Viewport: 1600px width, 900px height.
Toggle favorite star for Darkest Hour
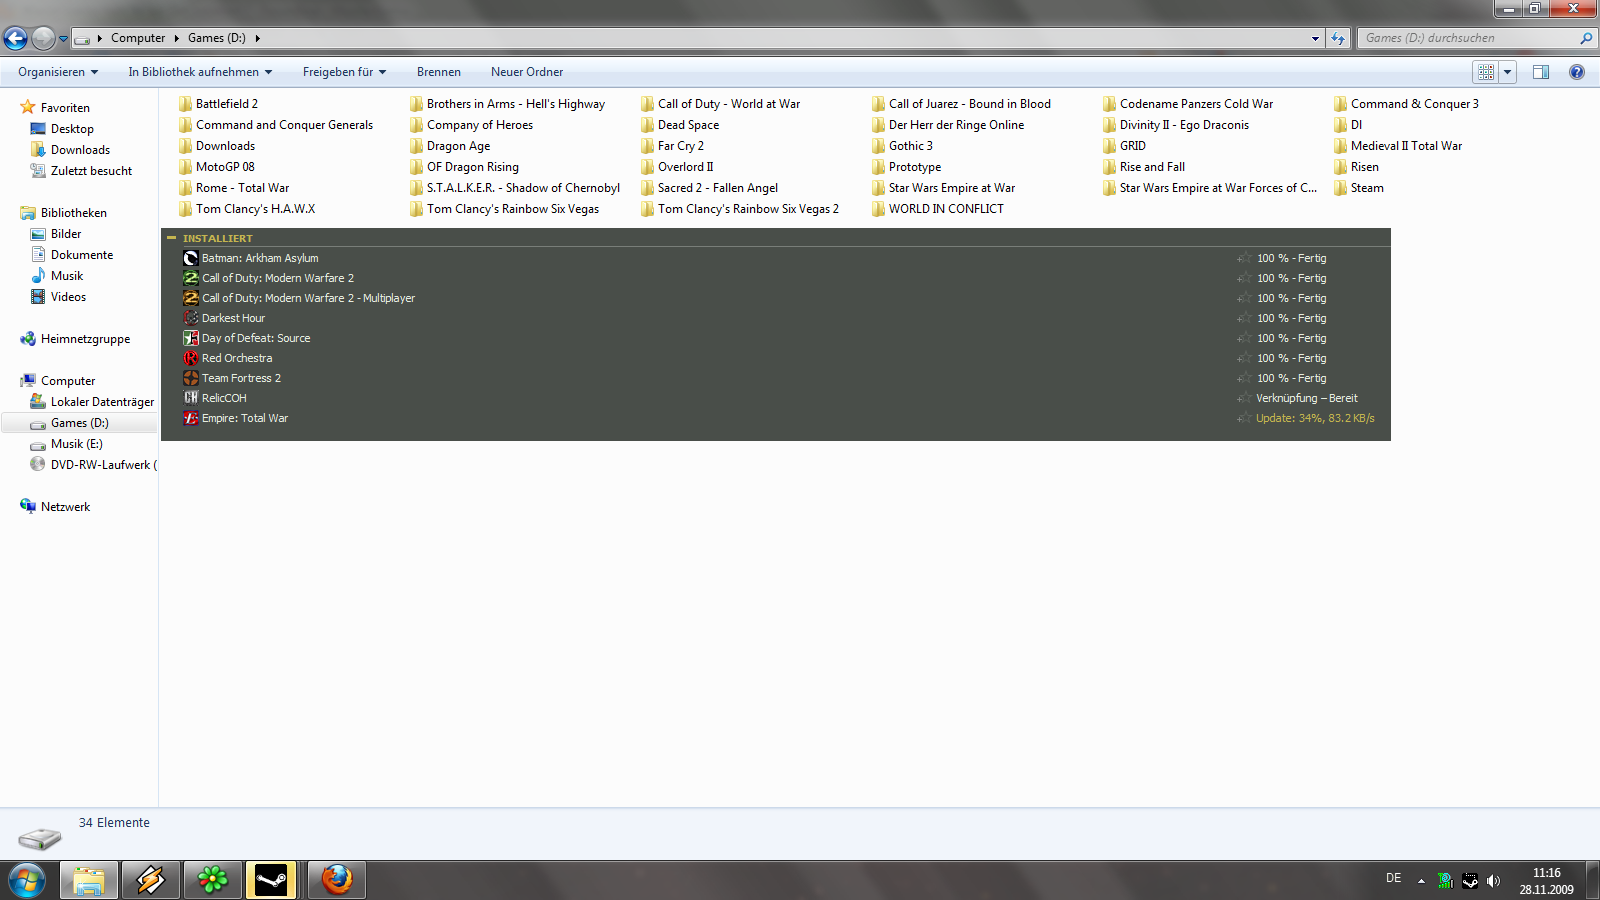click(x=1244, y=318)
